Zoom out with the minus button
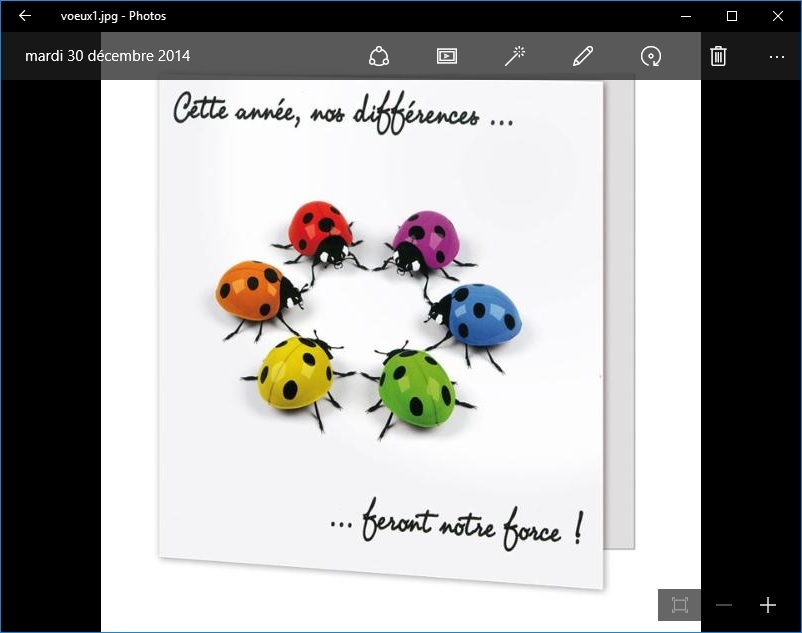The width and height of the screenshot is (802, 633). [724, 605]
